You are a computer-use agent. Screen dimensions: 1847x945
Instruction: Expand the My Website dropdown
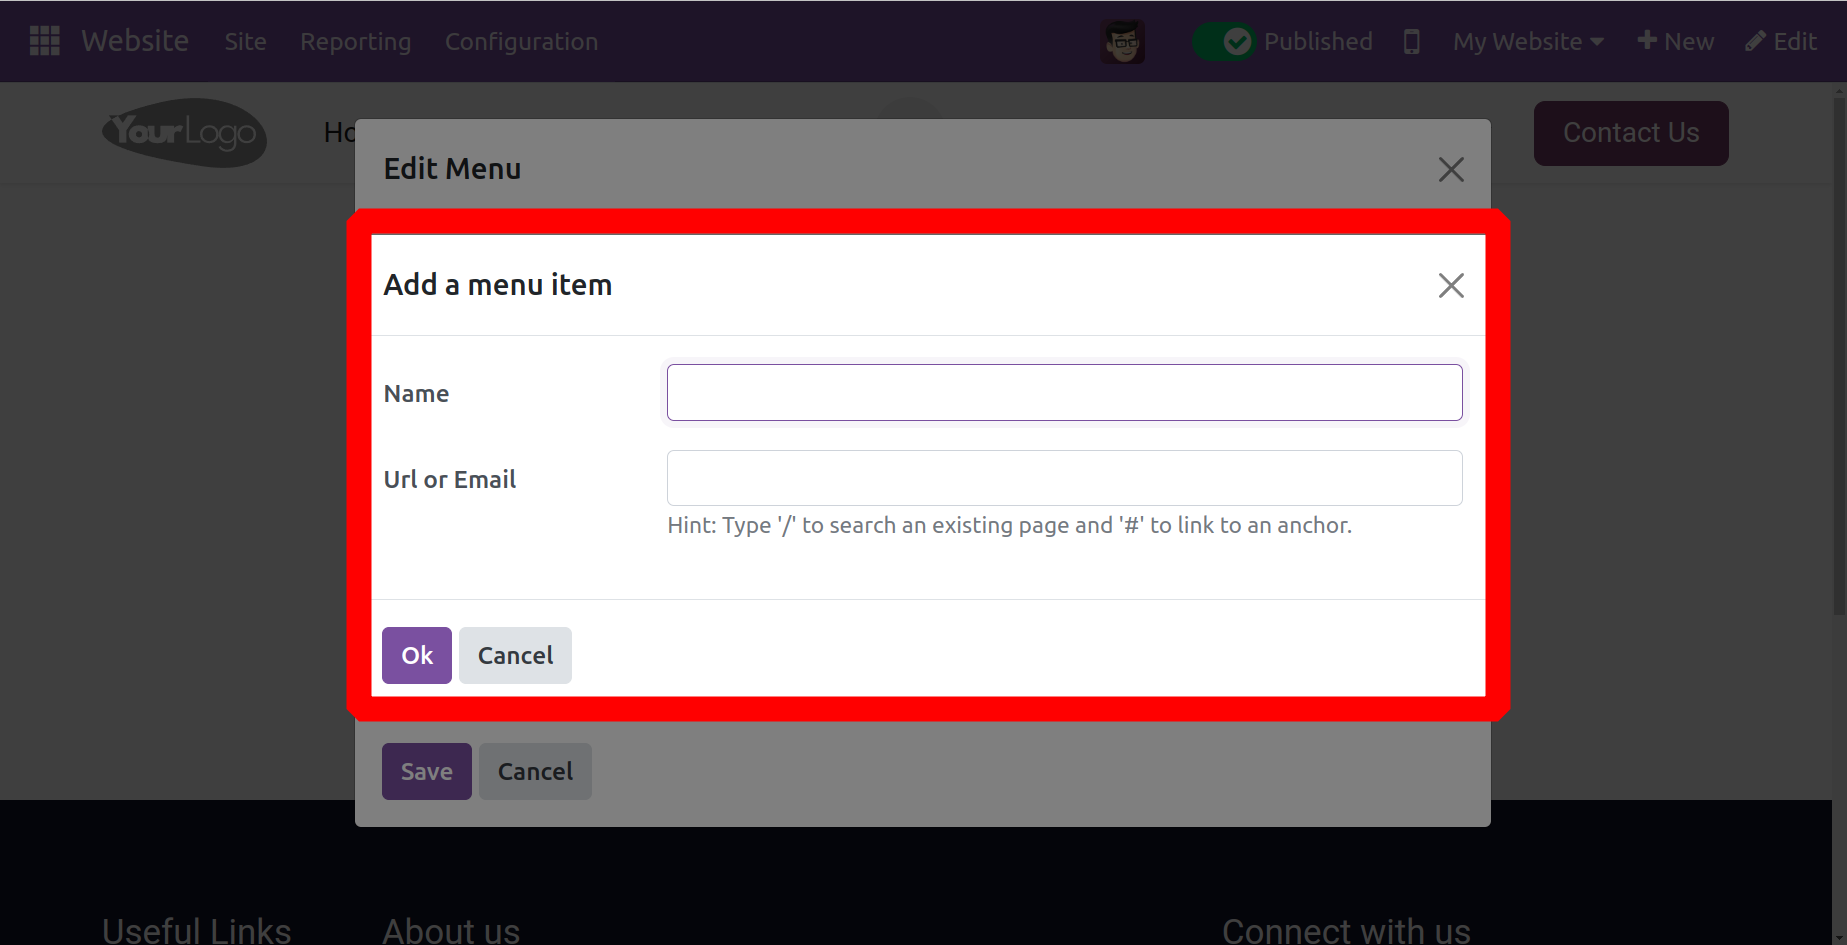[1527, 42]
